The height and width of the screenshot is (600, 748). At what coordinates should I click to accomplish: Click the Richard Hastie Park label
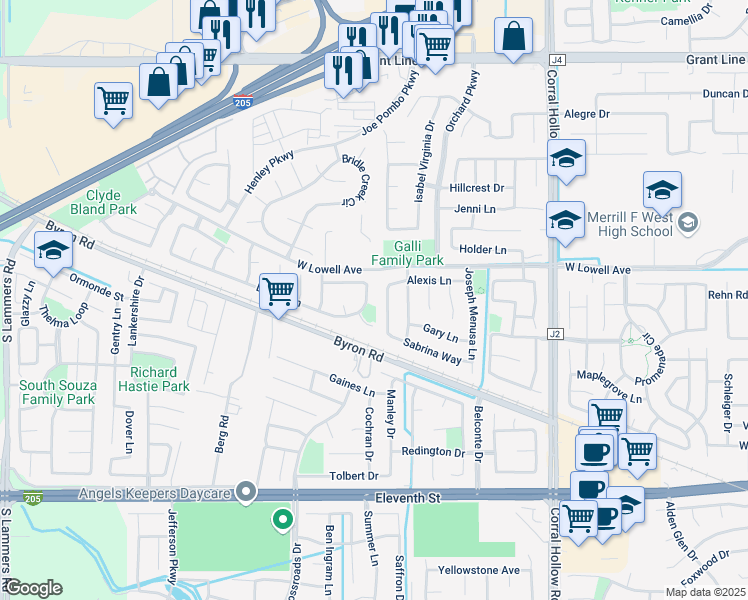point(154,379)
